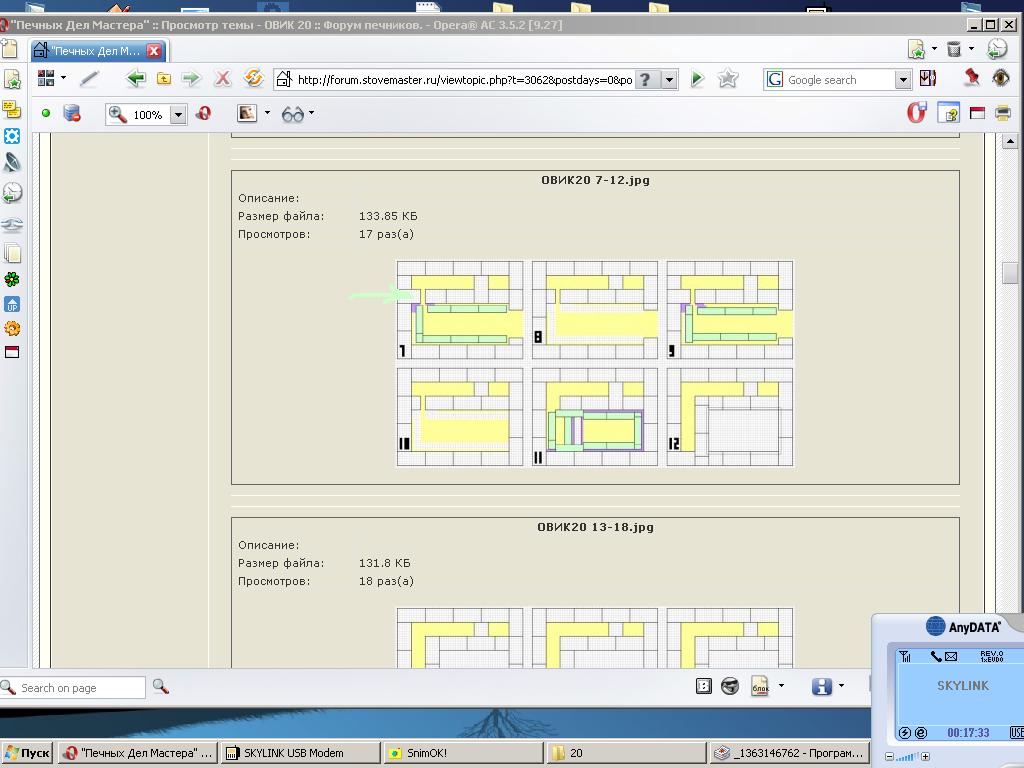This screenshot has height=768, width=1024.
Task: Toggle image display with the picture icon
Action: 246,114
